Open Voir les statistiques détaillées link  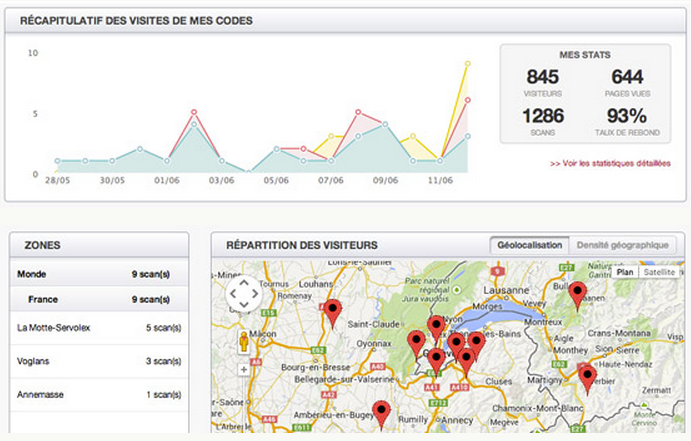point(610,163)
